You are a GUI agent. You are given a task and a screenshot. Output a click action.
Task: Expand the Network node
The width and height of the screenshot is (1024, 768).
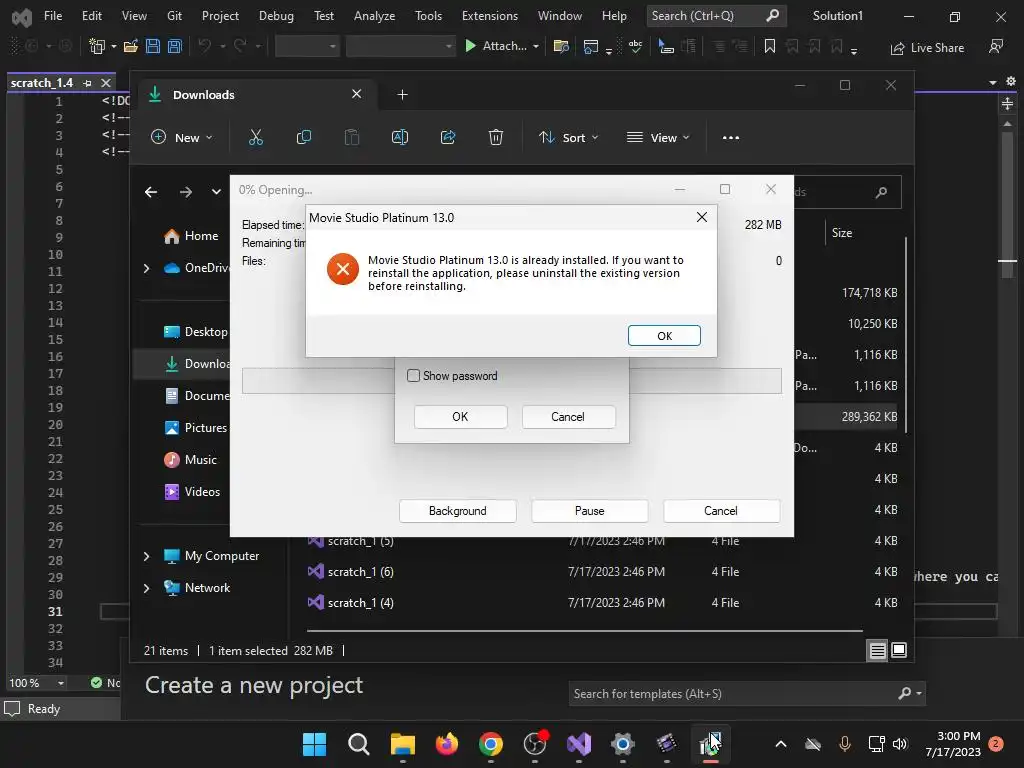click(x=147, y=588)
